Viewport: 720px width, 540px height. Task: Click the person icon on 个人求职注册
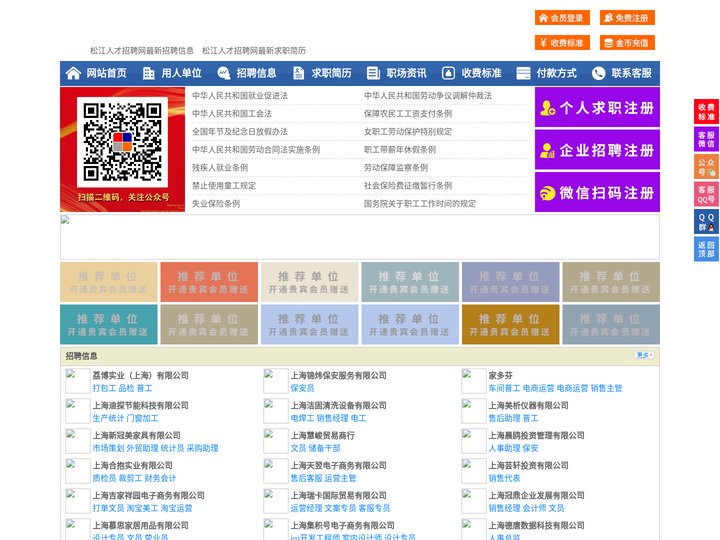tap(547, 108)
